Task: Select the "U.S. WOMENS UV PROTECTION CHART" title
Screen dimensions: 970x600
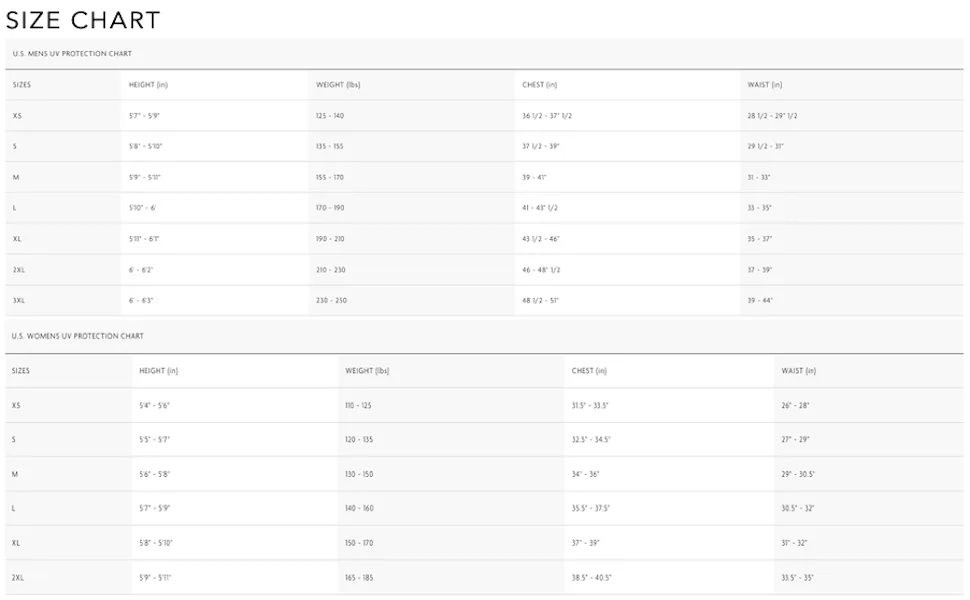Action: [77, 336]
